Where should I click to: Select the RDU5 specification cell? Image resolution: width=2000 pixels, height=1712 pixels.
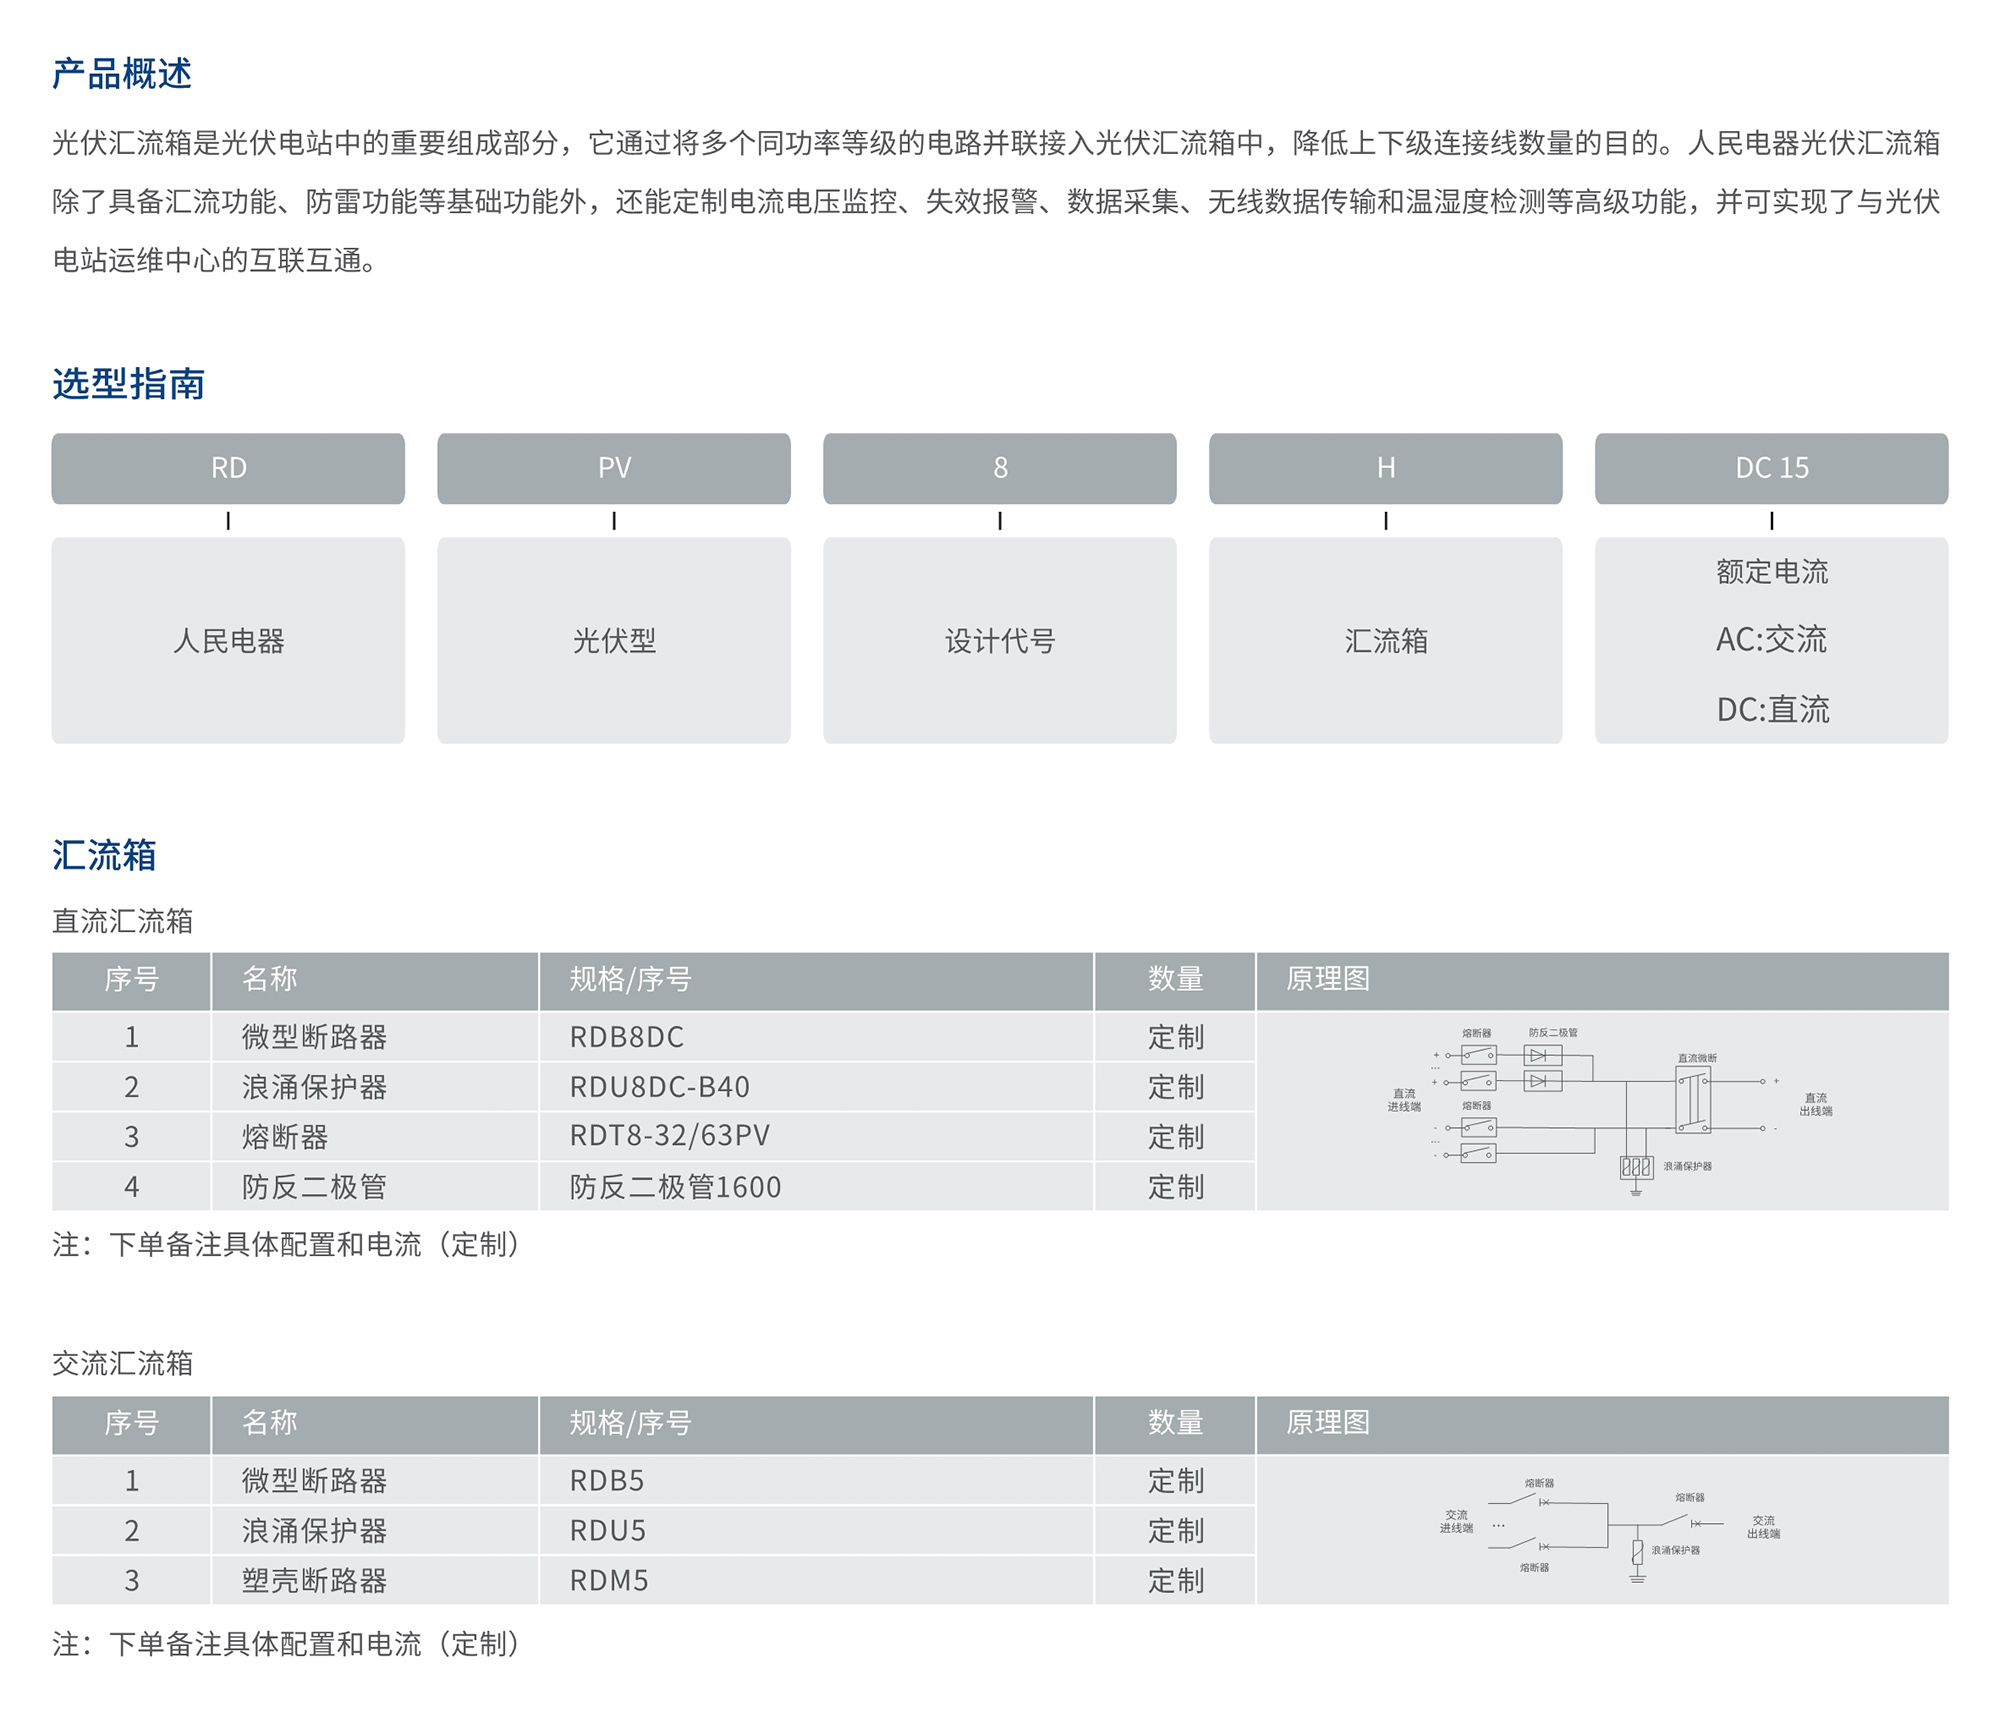tap(816, 1531)
